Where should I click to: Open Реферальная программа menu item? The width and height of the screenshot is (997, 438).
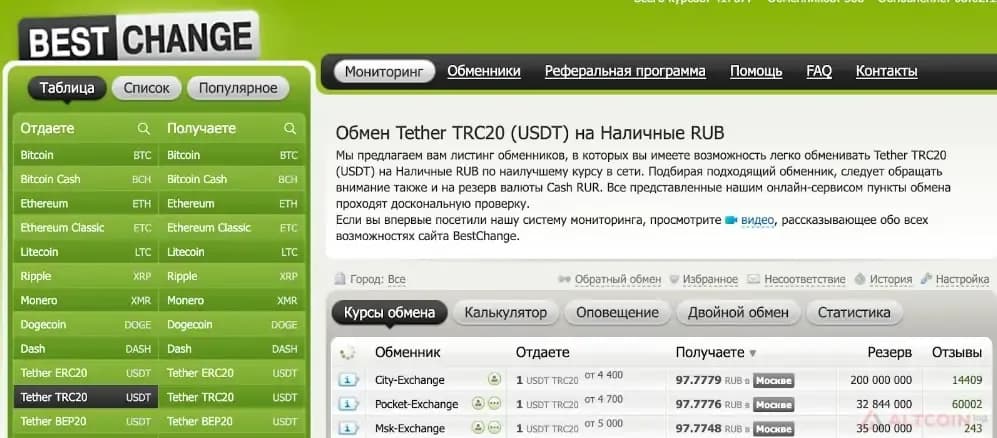[x=625, y=71]
